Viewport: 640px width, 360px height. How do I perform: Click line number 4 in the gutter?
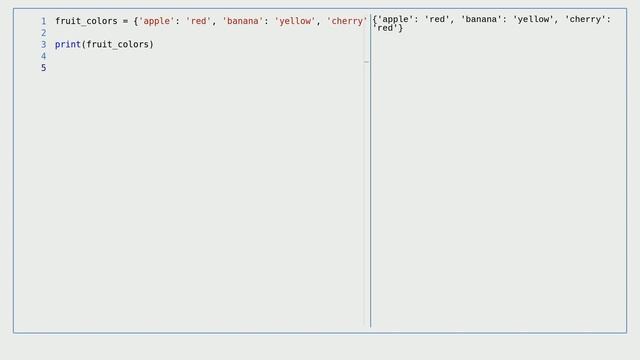[x=44, y=56]
